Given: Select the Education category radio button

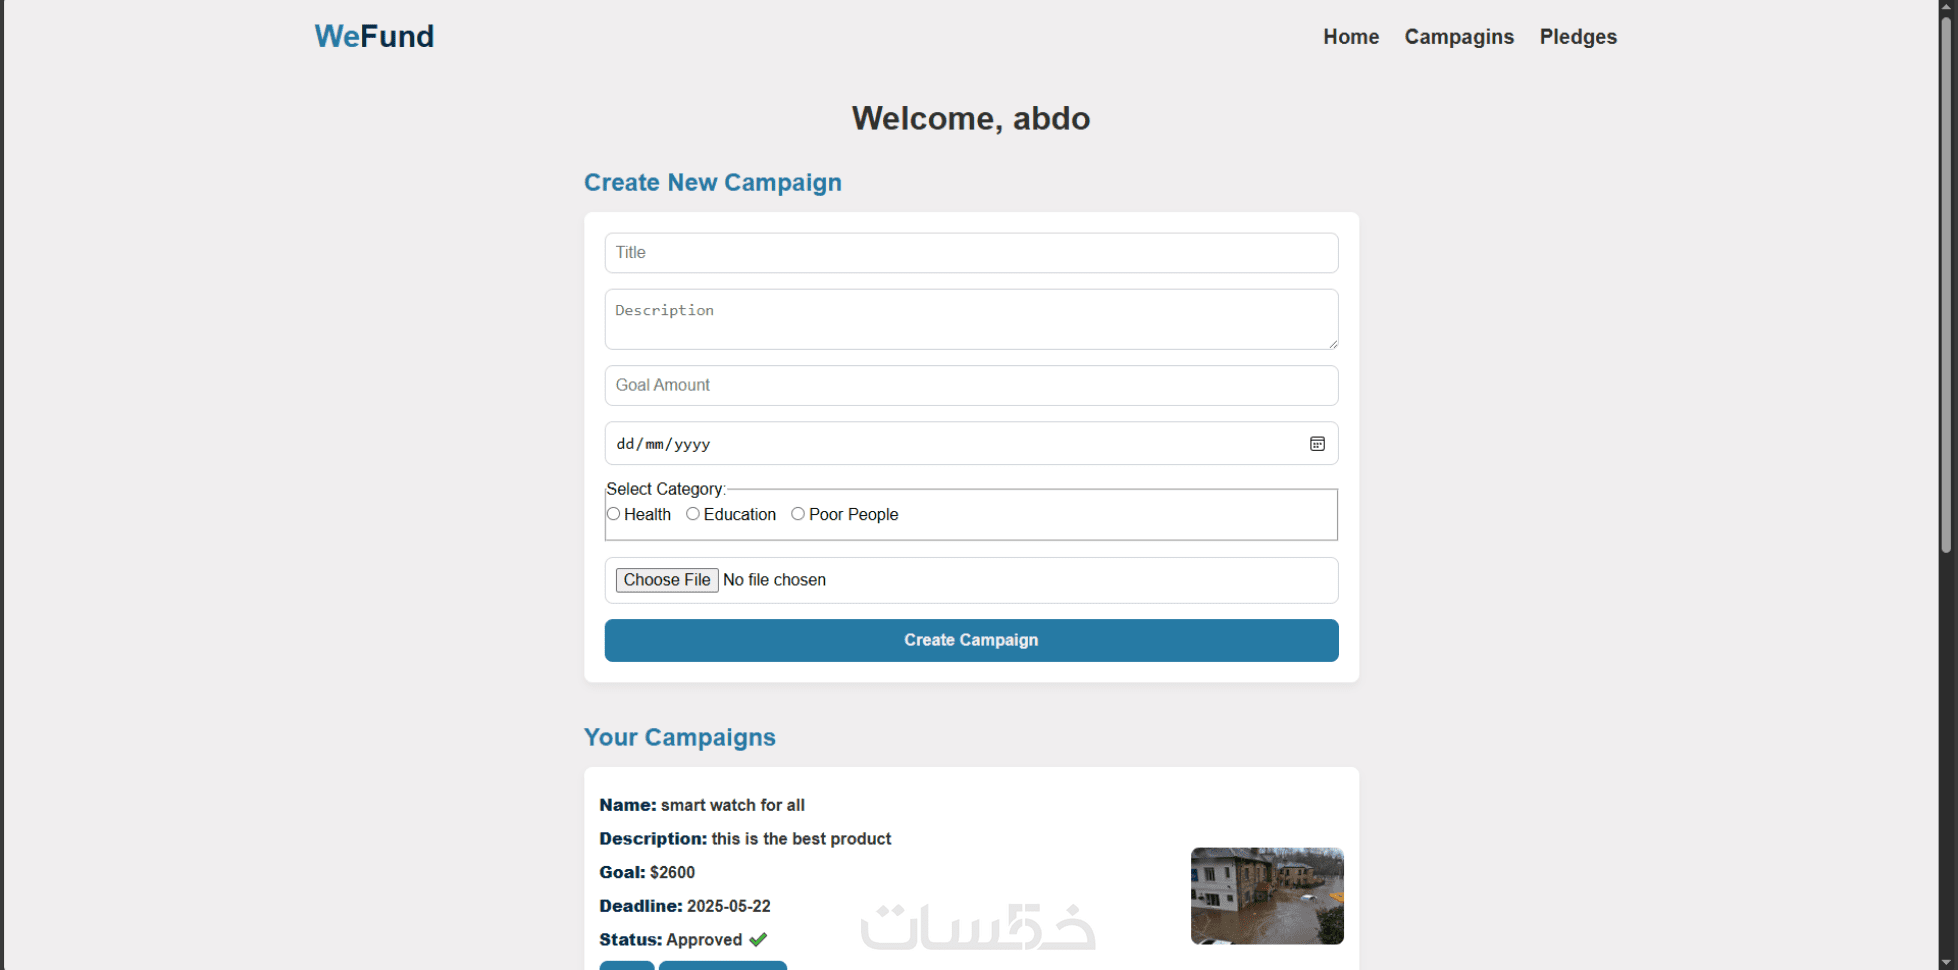Looking at the screenshot, I should [x=693, y=514].
